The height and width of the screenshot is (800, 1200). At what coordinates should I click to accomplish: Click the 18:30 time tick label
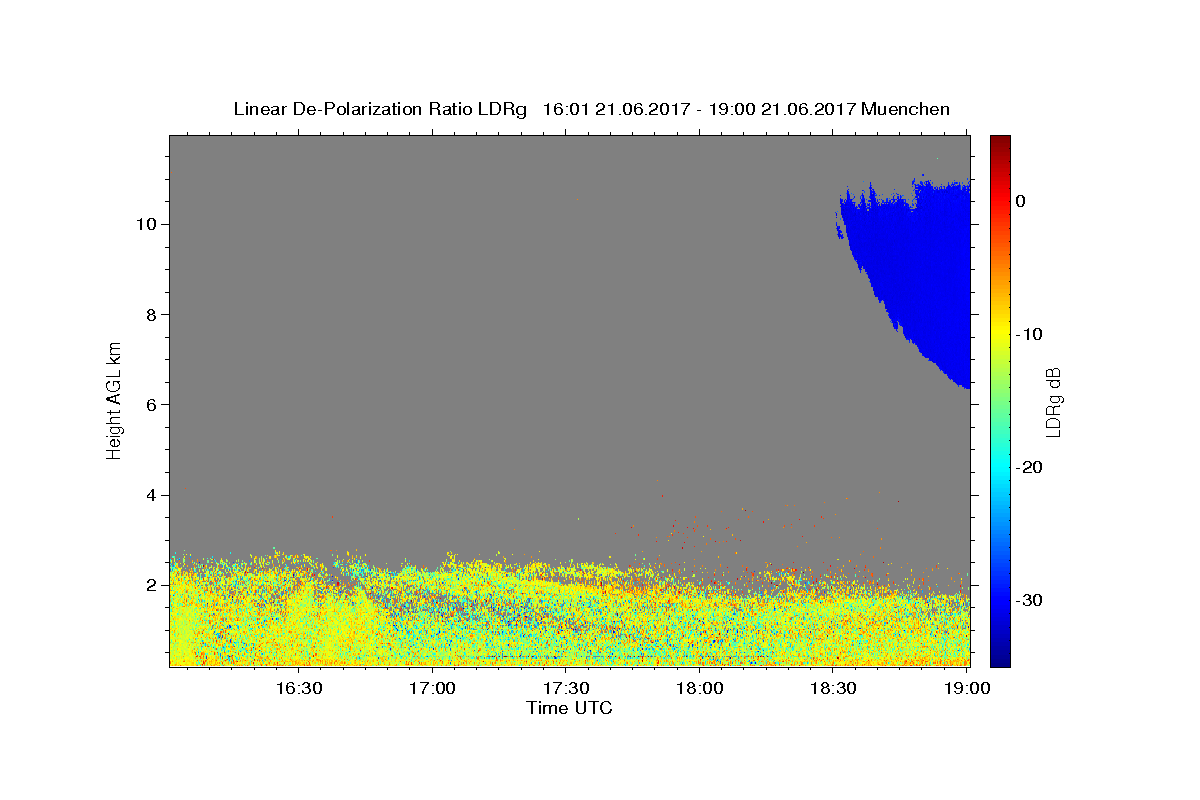833,689
